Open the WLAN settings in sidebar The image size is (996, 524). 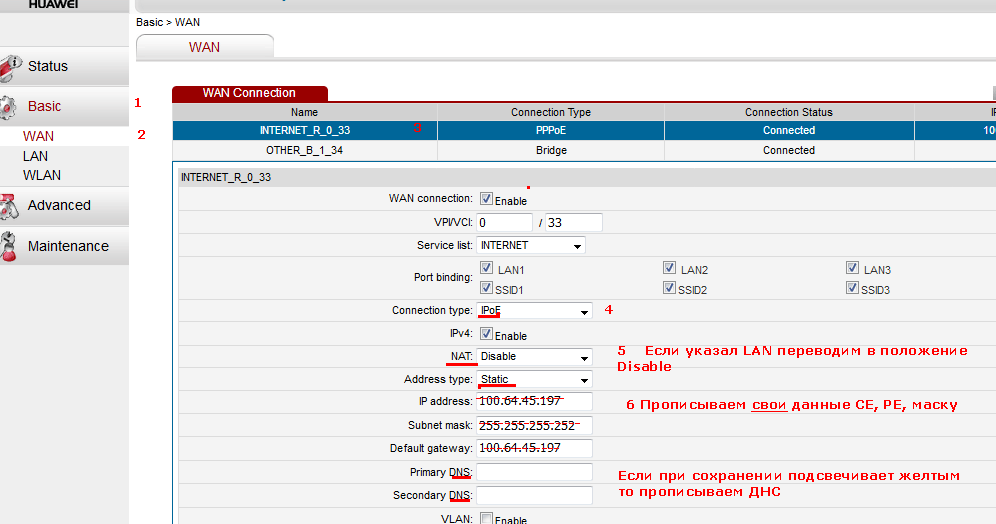tap(42, 175)
